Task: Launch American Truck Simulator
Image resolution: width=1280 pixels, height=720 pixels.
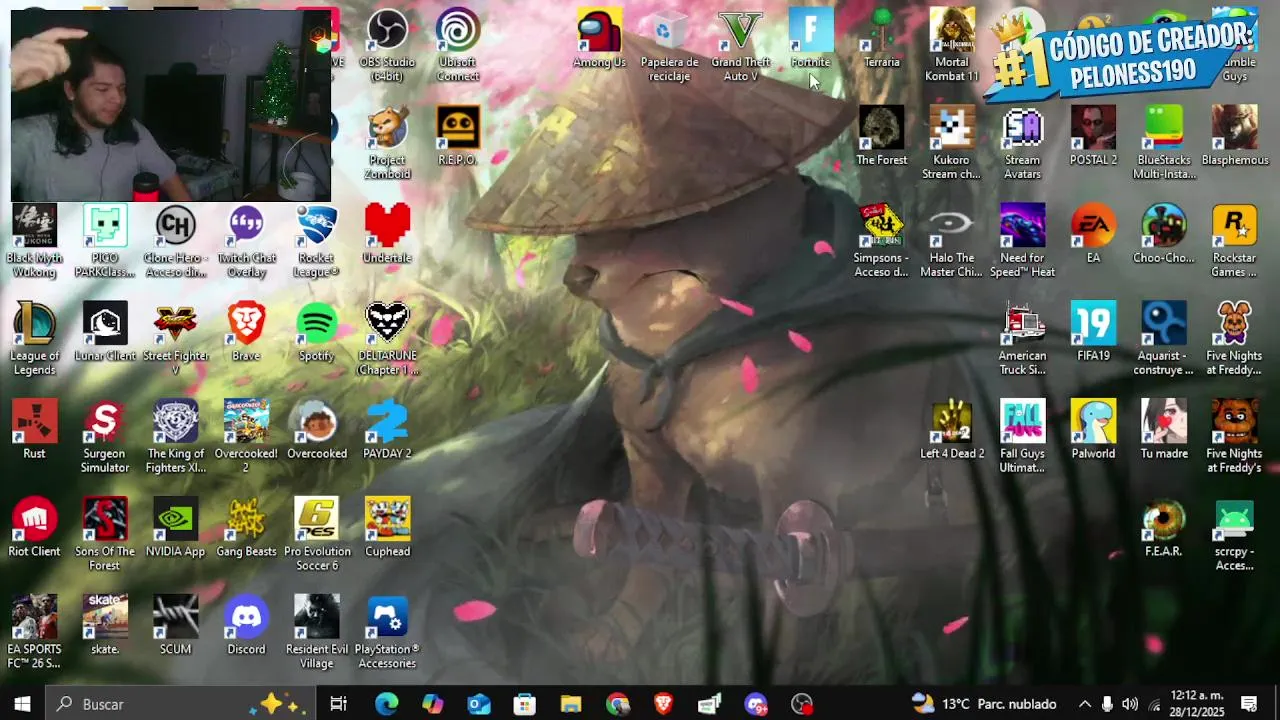Action: pos(1022,340)
